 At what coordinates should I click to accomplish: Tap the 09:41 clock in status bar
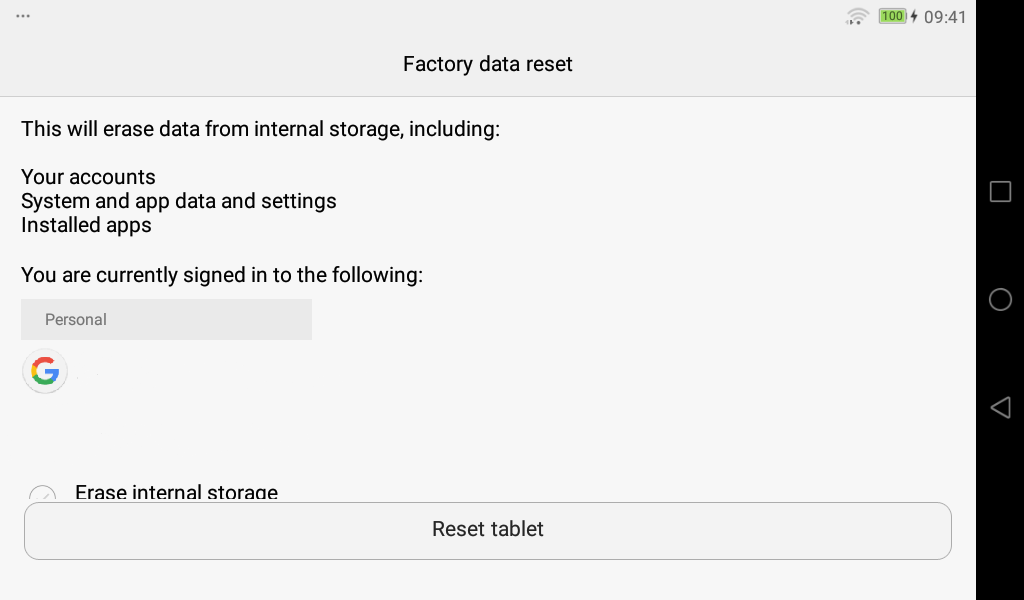tap(945, 17)
